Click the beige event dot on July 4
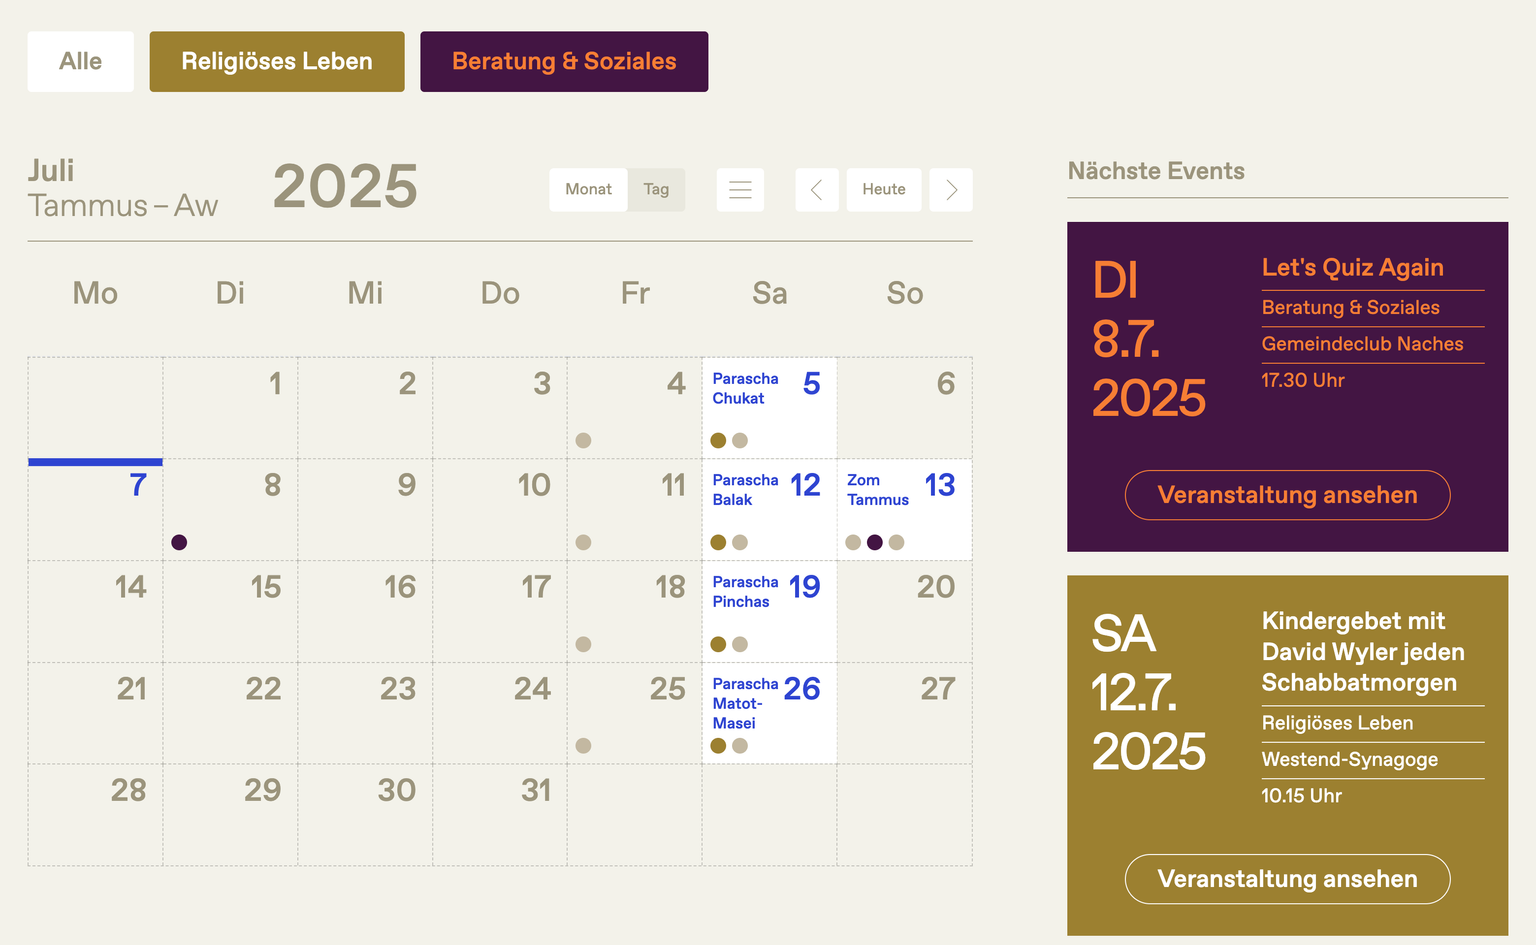 pos(583,440)
